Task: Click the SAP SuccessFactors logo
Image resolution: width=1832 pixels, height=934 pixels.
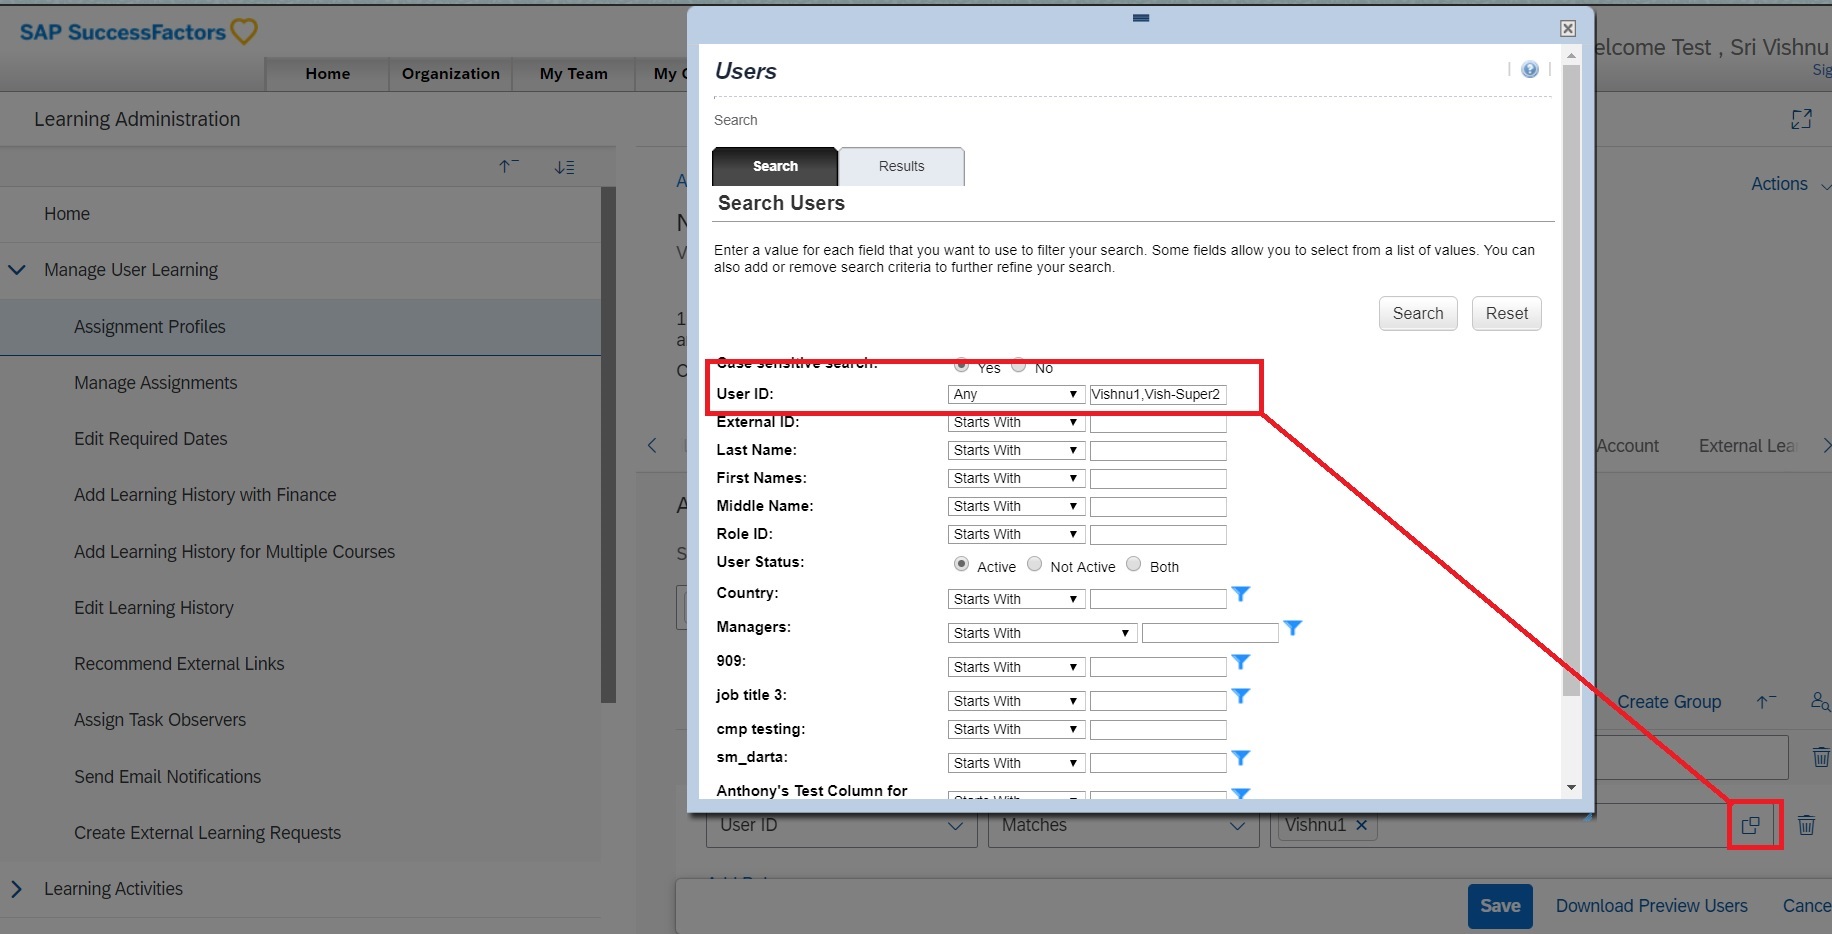Action: click(138, 32)
